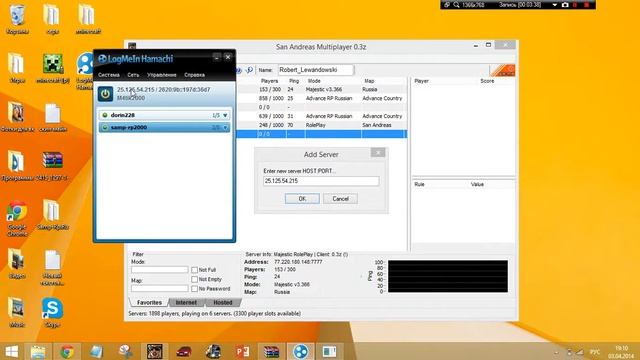Expand the dorin228 network arrow
Screen dimensions: 640x360
(225, 116)
